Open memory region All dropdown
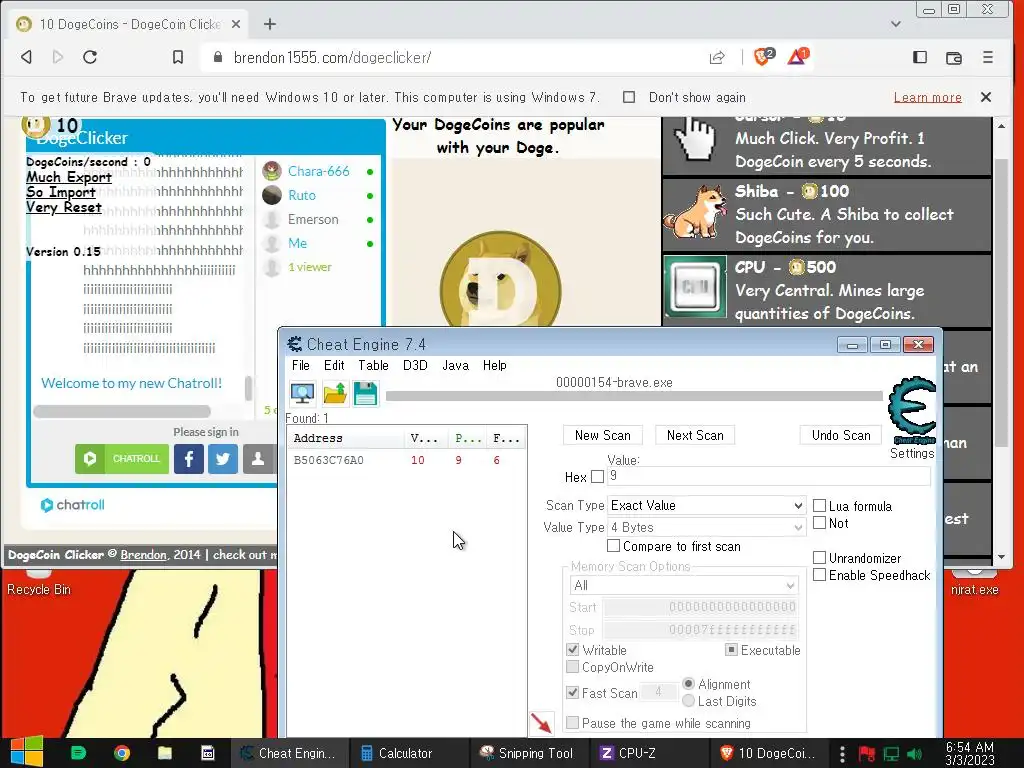 click(x=683, y=585)
